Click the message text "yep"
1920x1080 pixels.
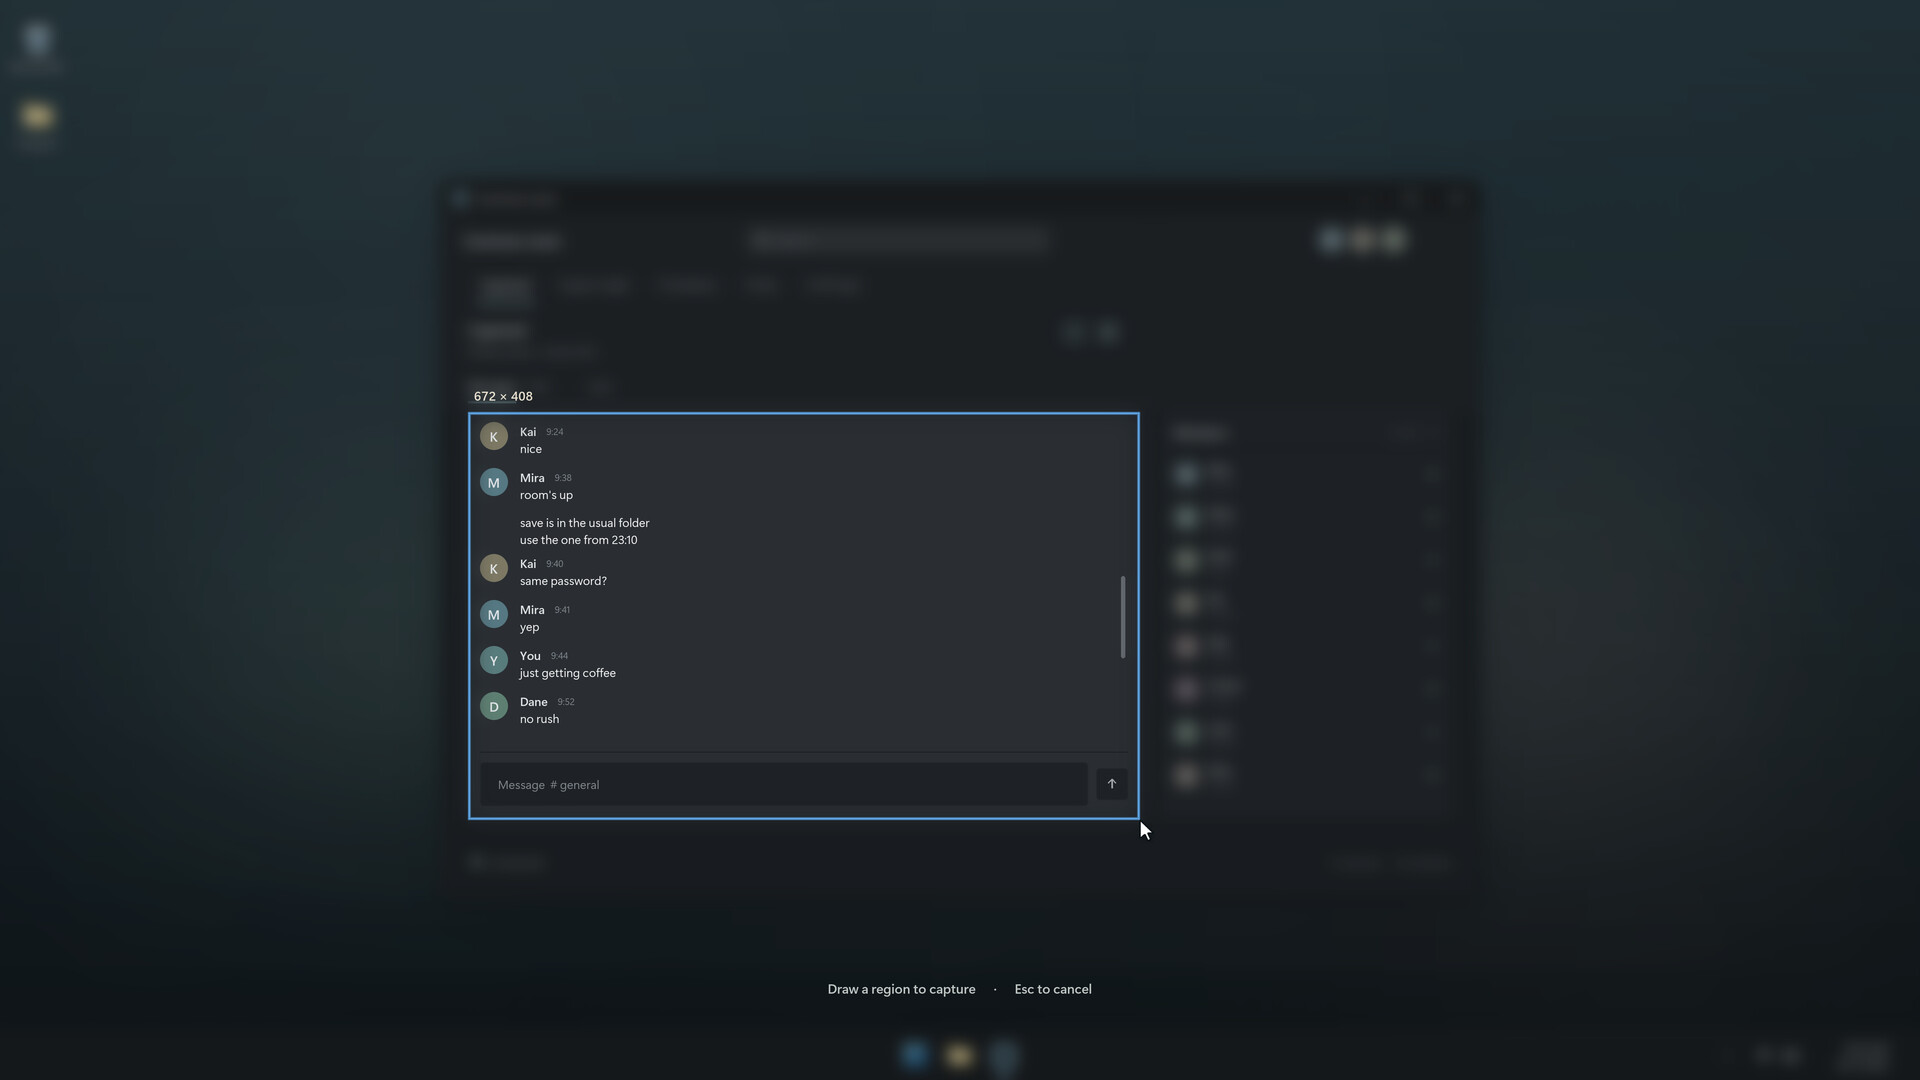click(x=529, y=627)
